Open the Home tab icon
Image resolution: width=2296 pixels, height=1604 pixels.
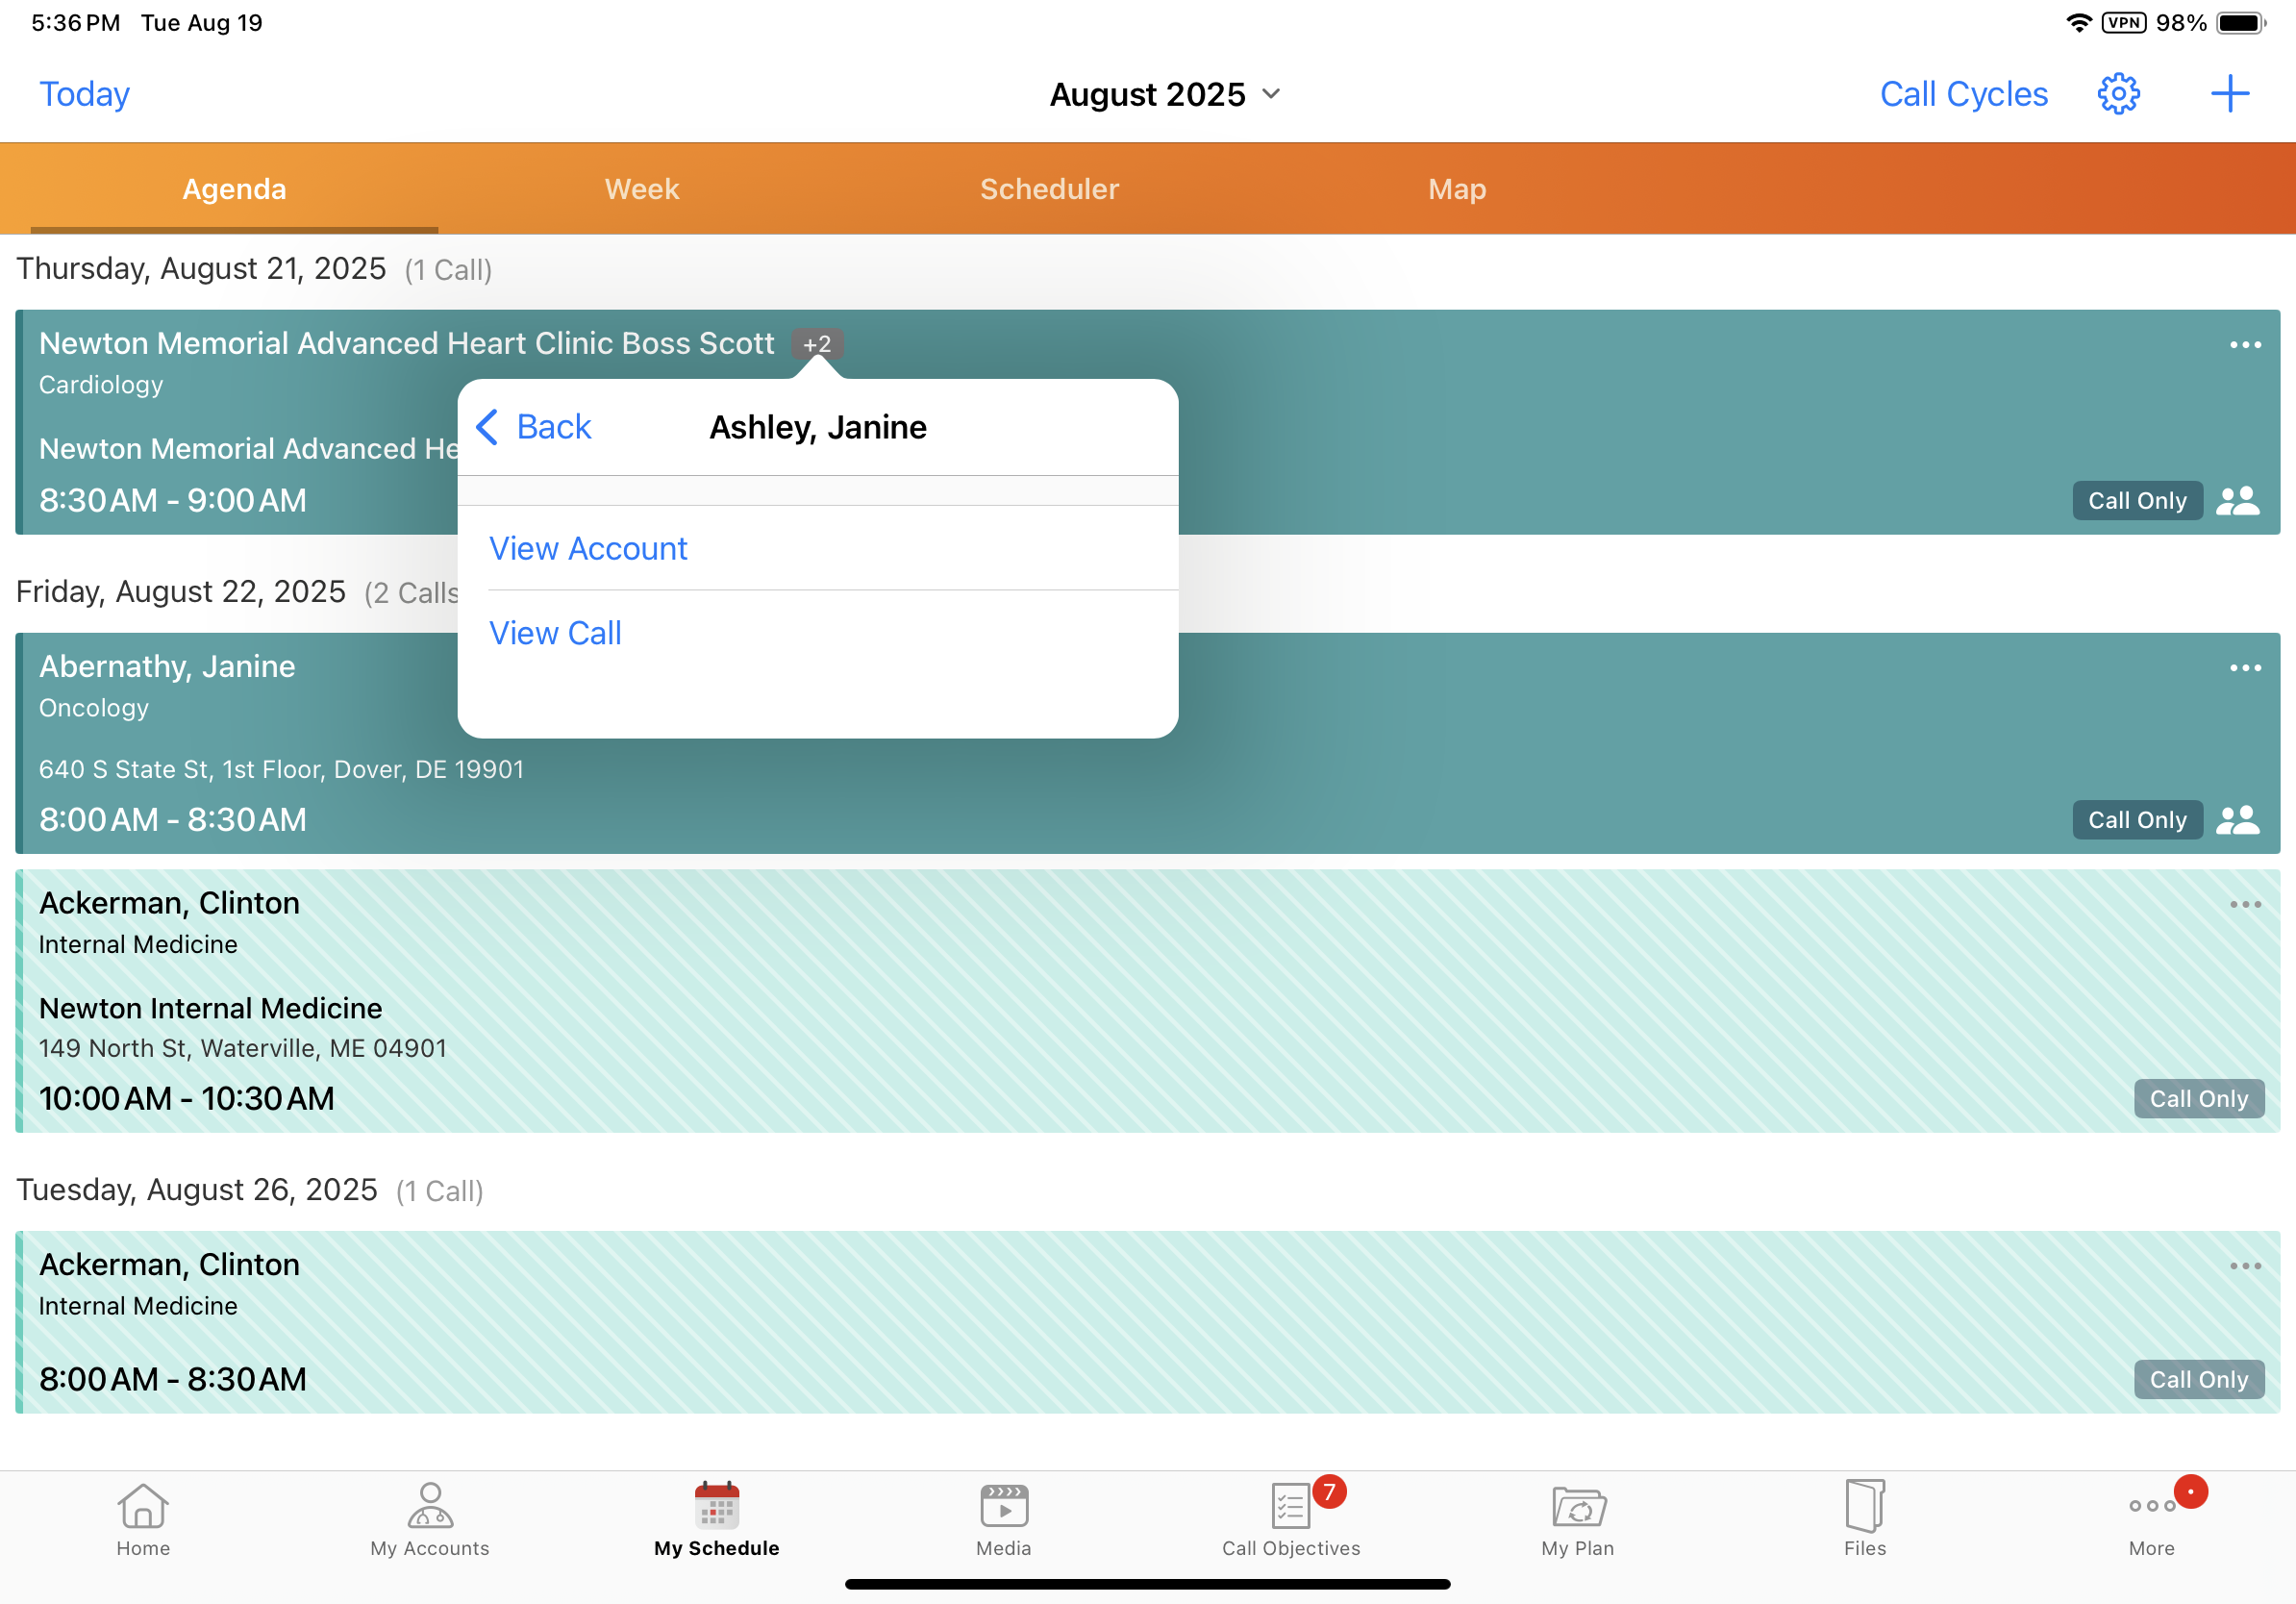143,1518
